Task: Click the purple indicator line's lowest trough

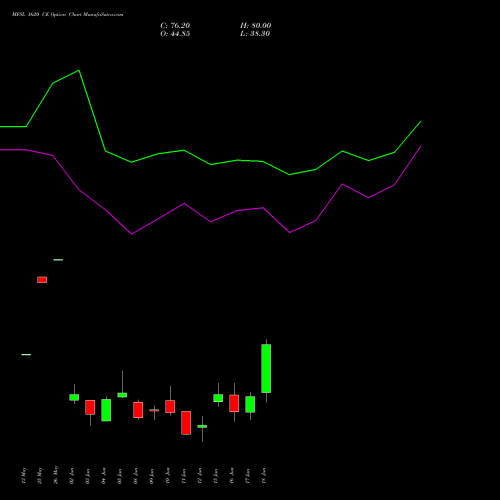Action: tap(132, 234)
